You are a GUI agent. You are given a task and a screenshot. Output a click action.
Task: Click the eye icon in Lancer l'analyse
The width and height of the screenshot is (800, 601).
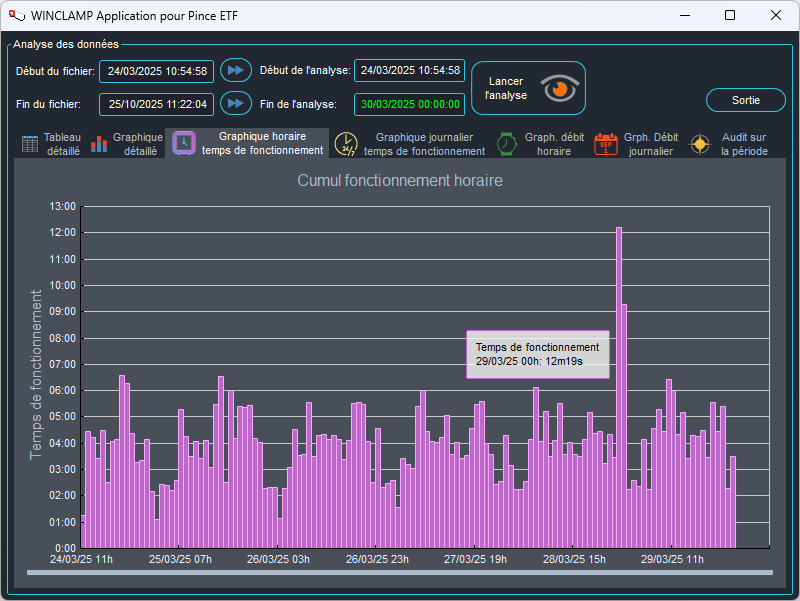tap(560, 88)
